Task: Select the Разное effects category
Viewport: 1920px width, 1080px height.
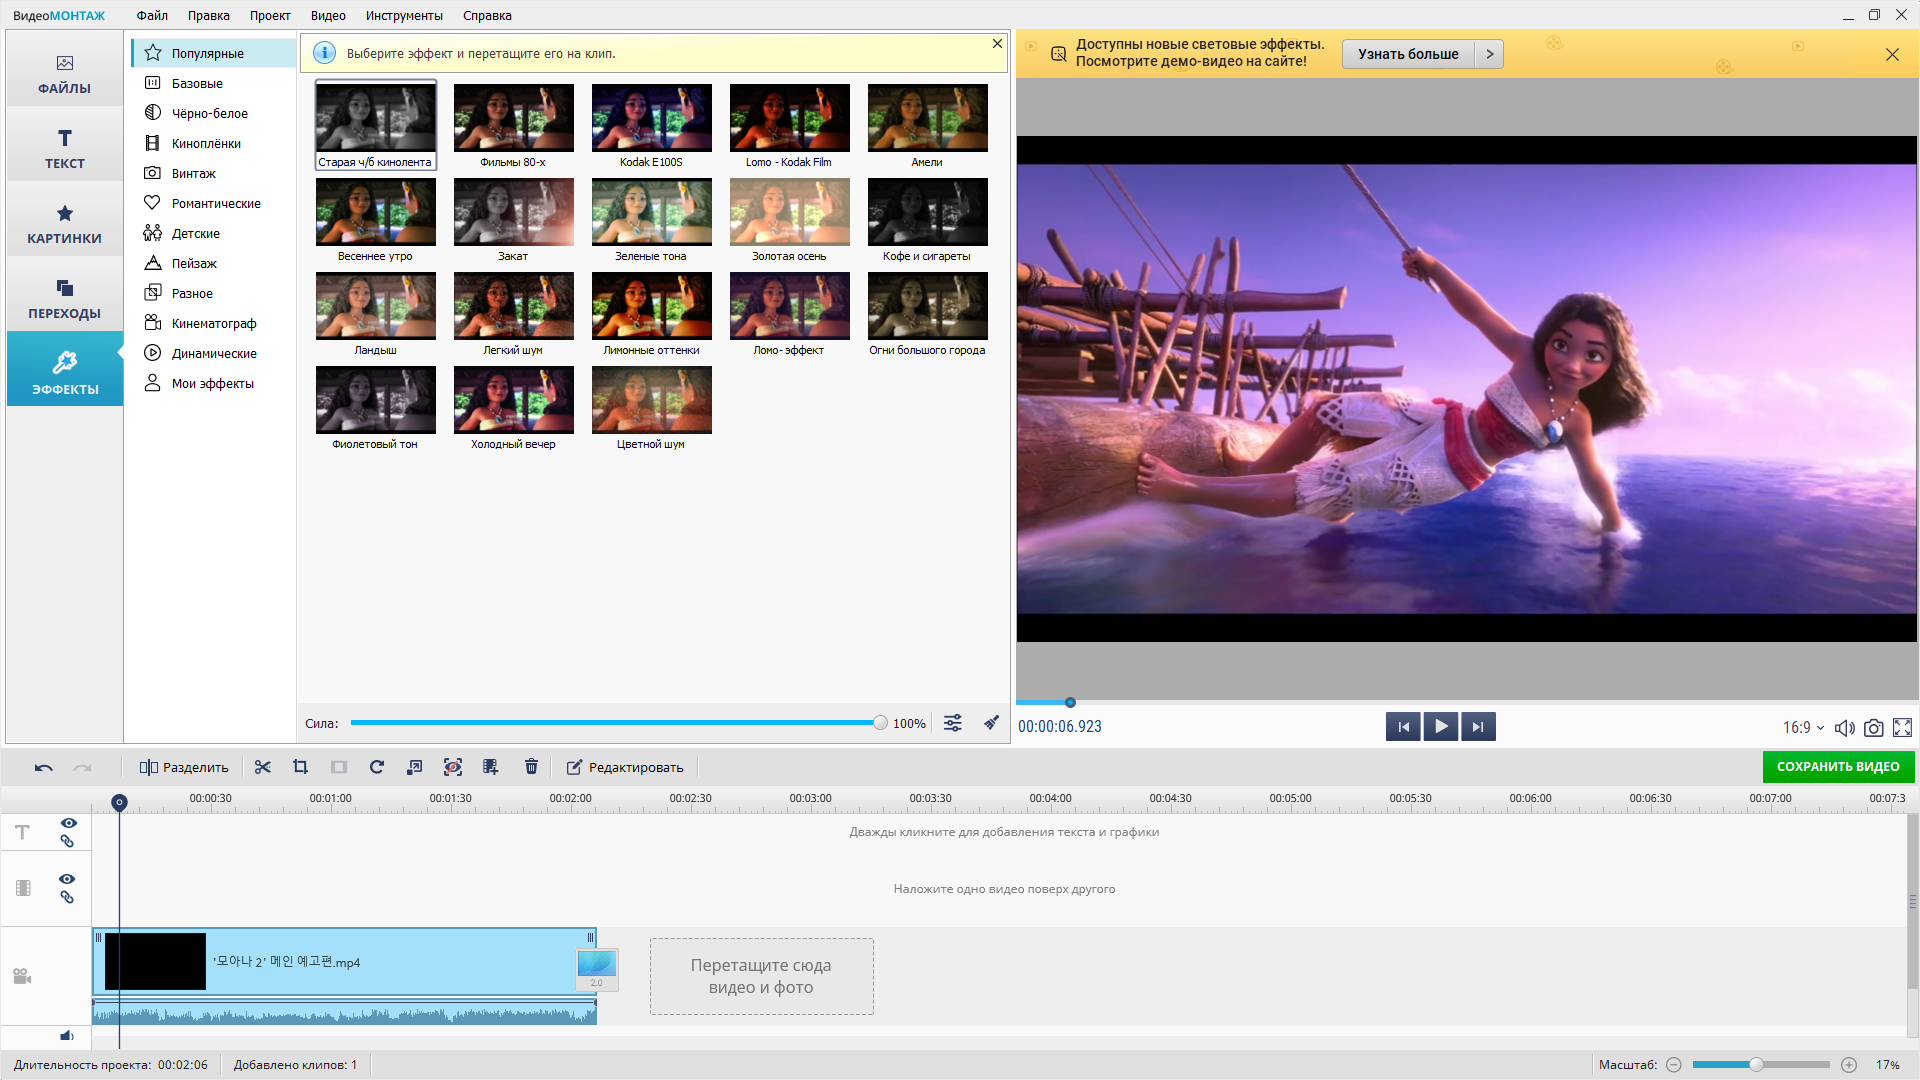Action: tap(213, 293)
